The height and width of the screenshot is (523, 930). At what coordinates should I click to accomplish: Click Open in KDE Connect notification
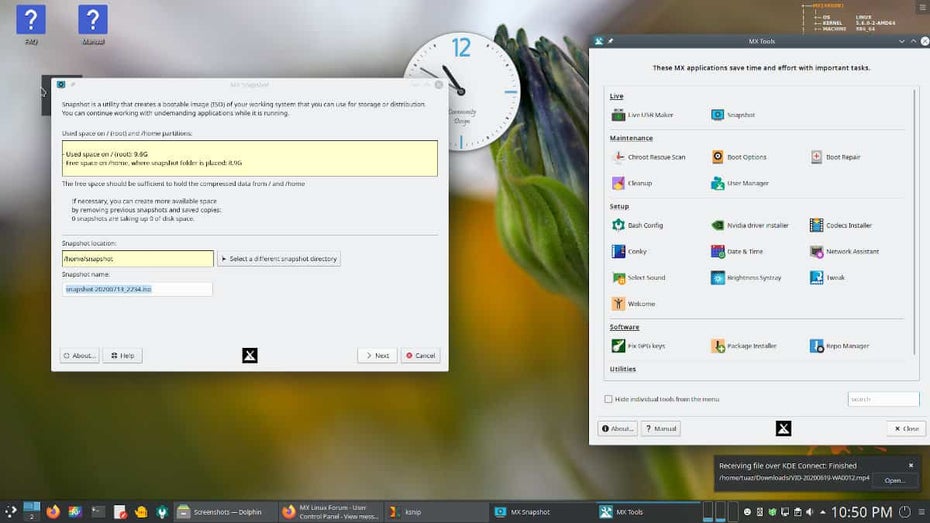click(x=894, y=480)
